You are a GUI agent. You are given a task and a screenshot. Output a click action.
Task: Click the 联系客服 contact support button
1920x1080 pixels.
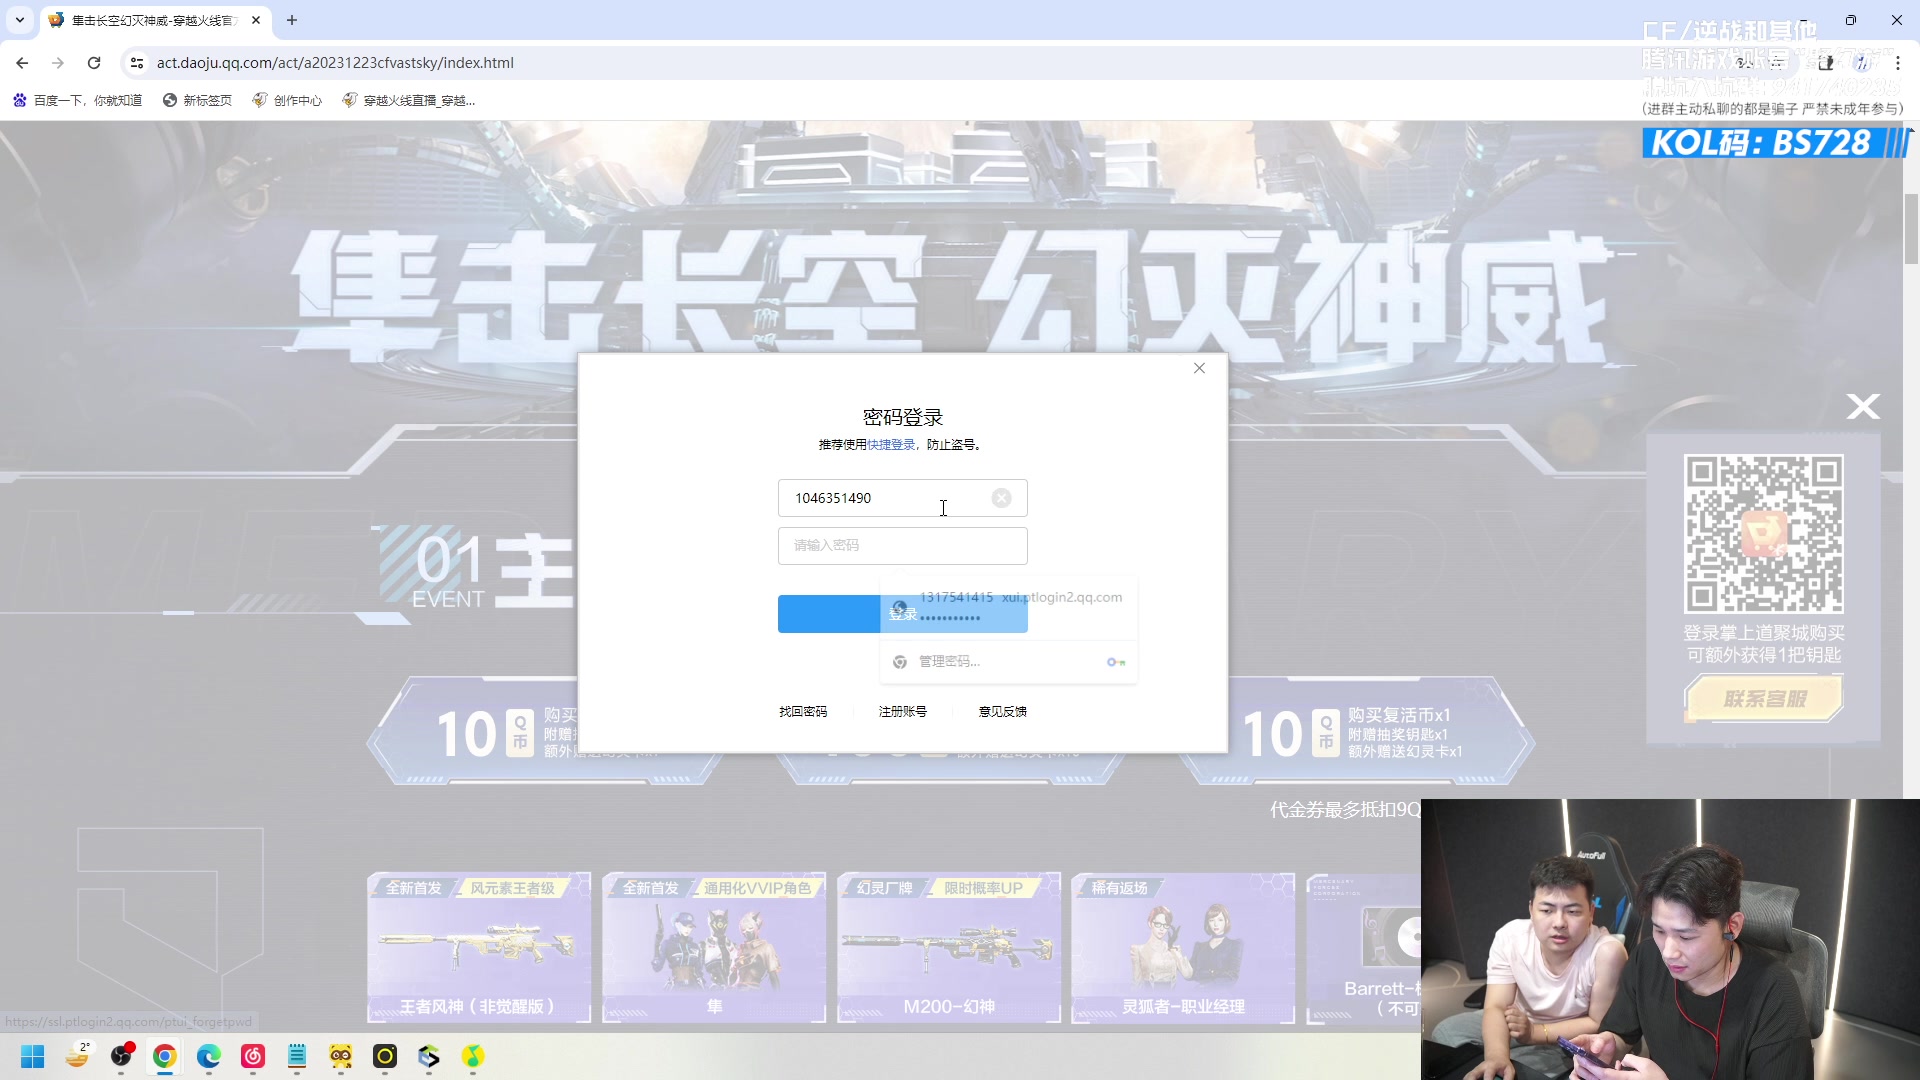point(1764,699)
